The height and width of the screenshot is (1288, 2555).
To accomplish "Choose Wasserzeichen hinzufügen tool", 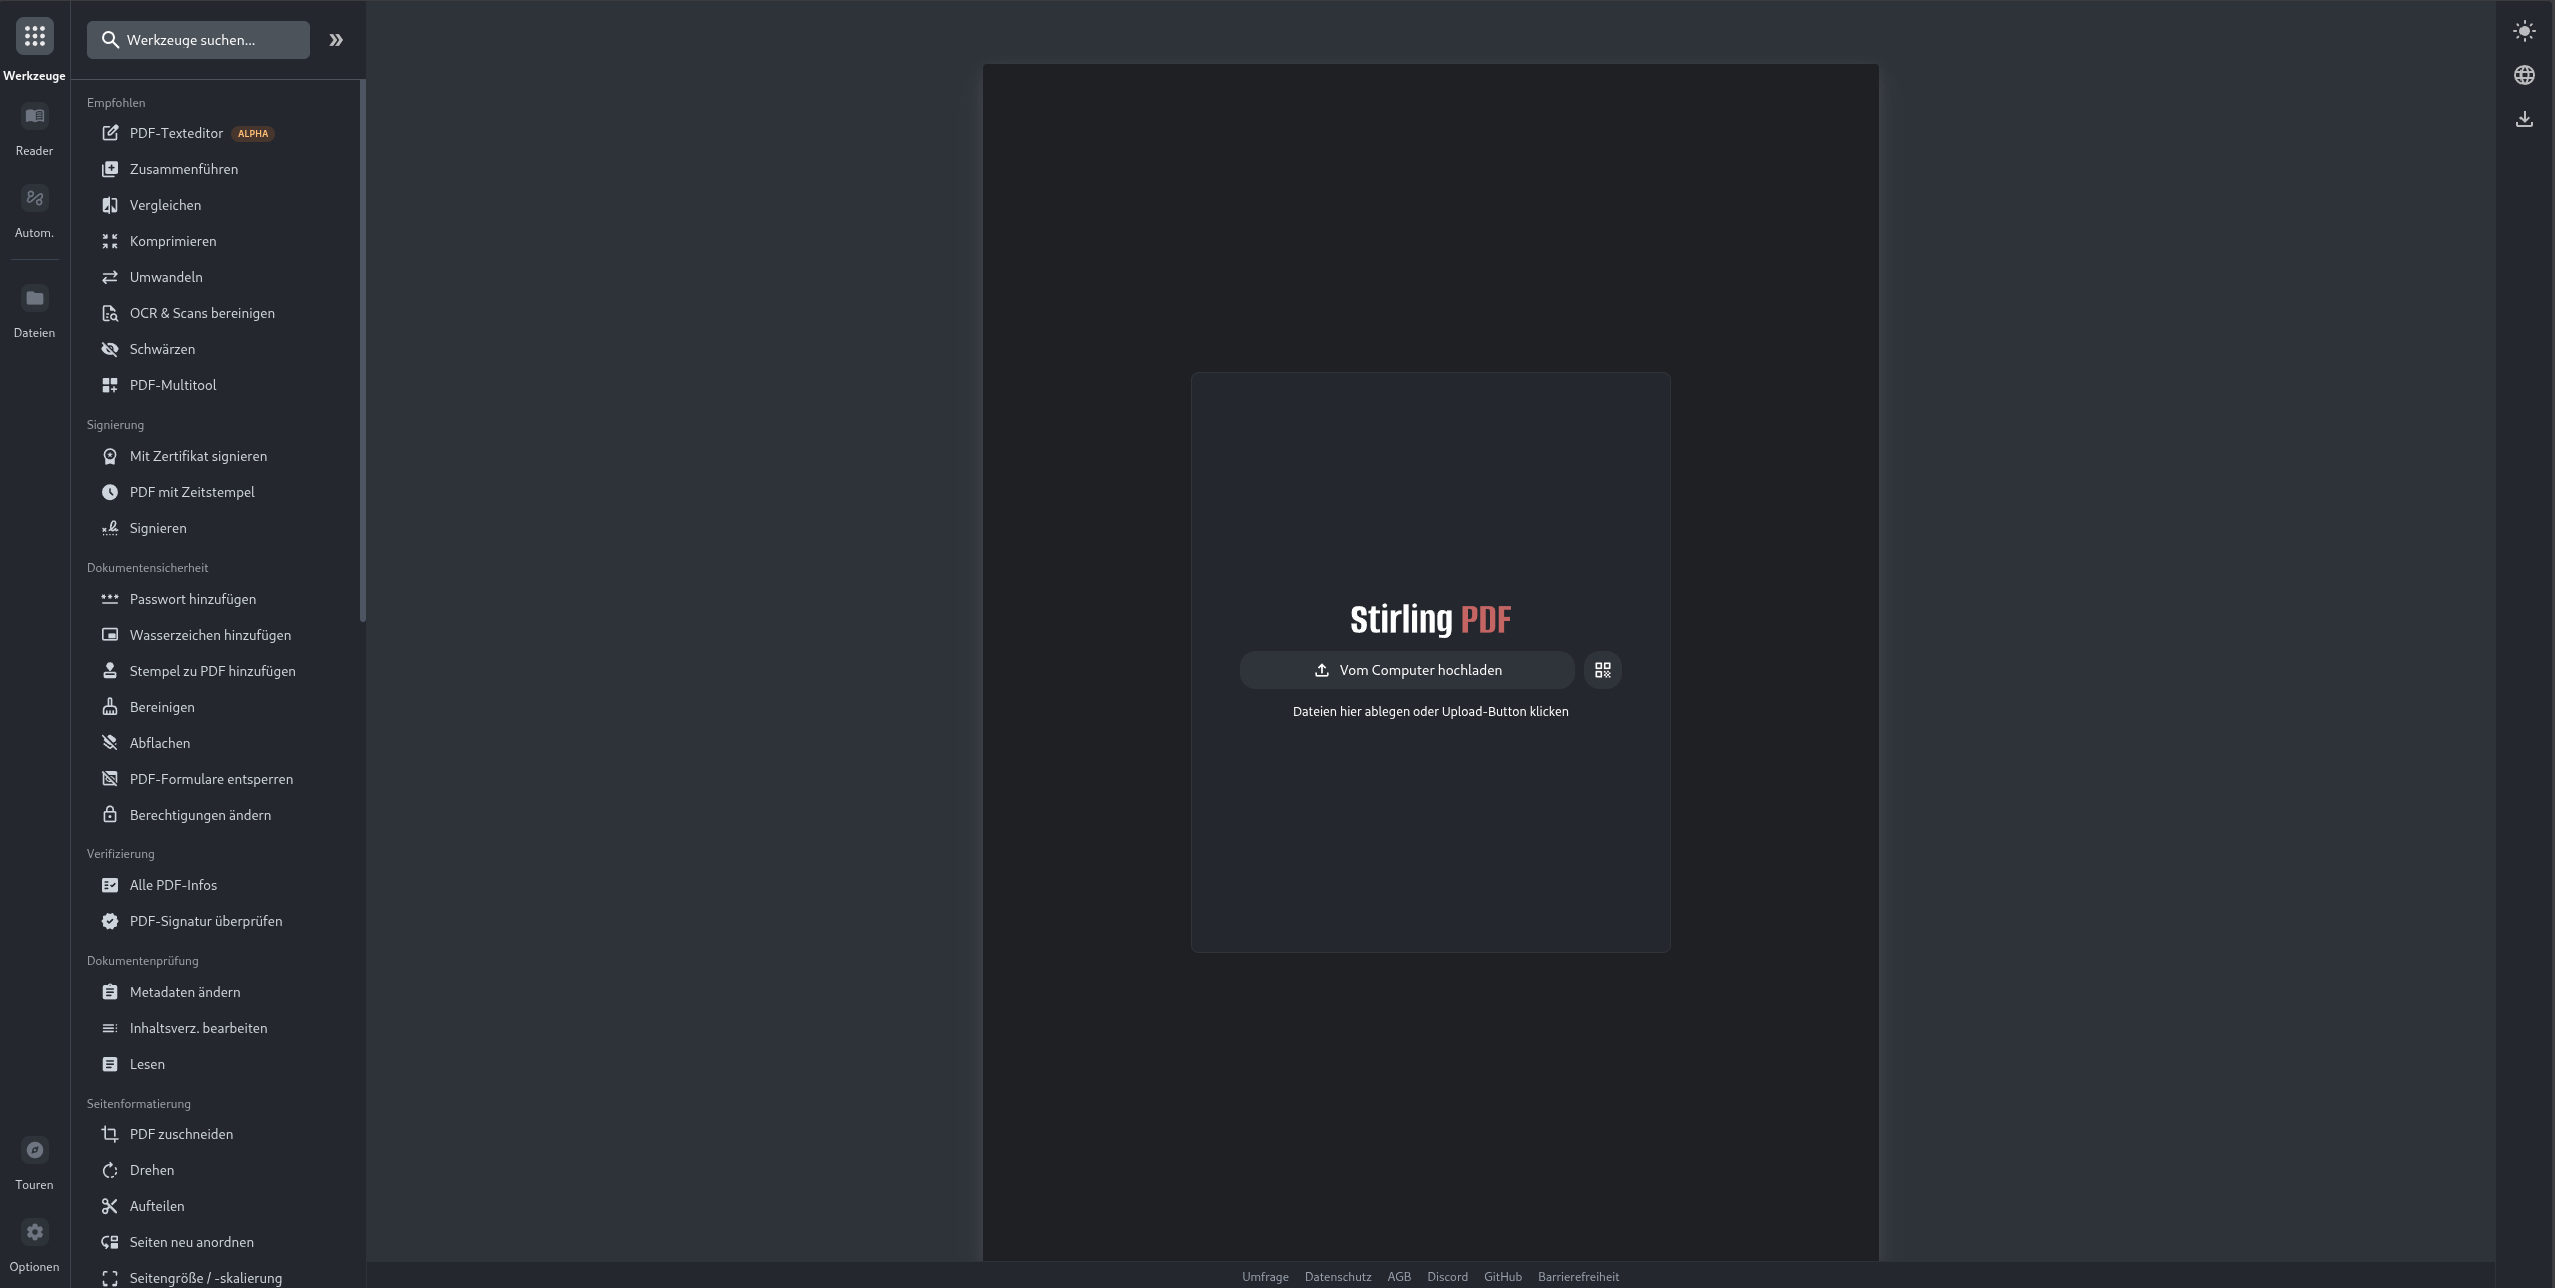I will coord(210,635).
